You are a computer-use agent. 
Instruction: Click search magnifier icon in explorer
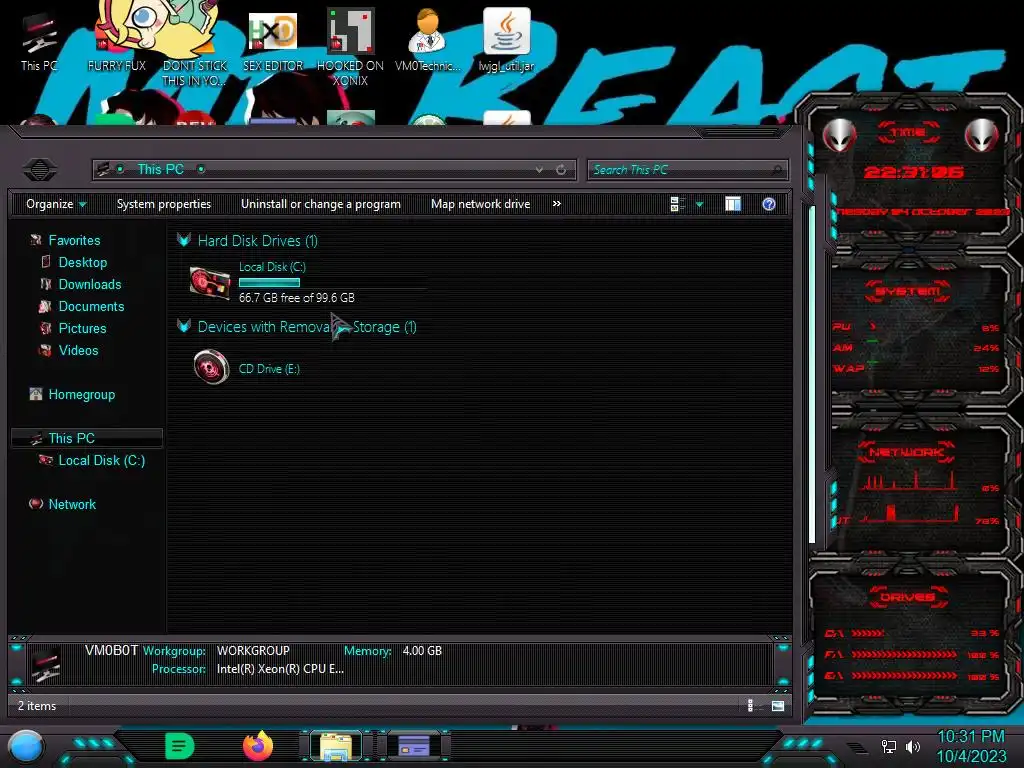coord(777,170)
